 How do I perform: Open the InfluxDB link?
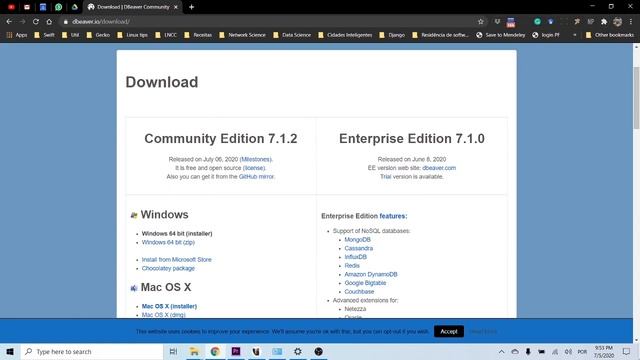356,257
